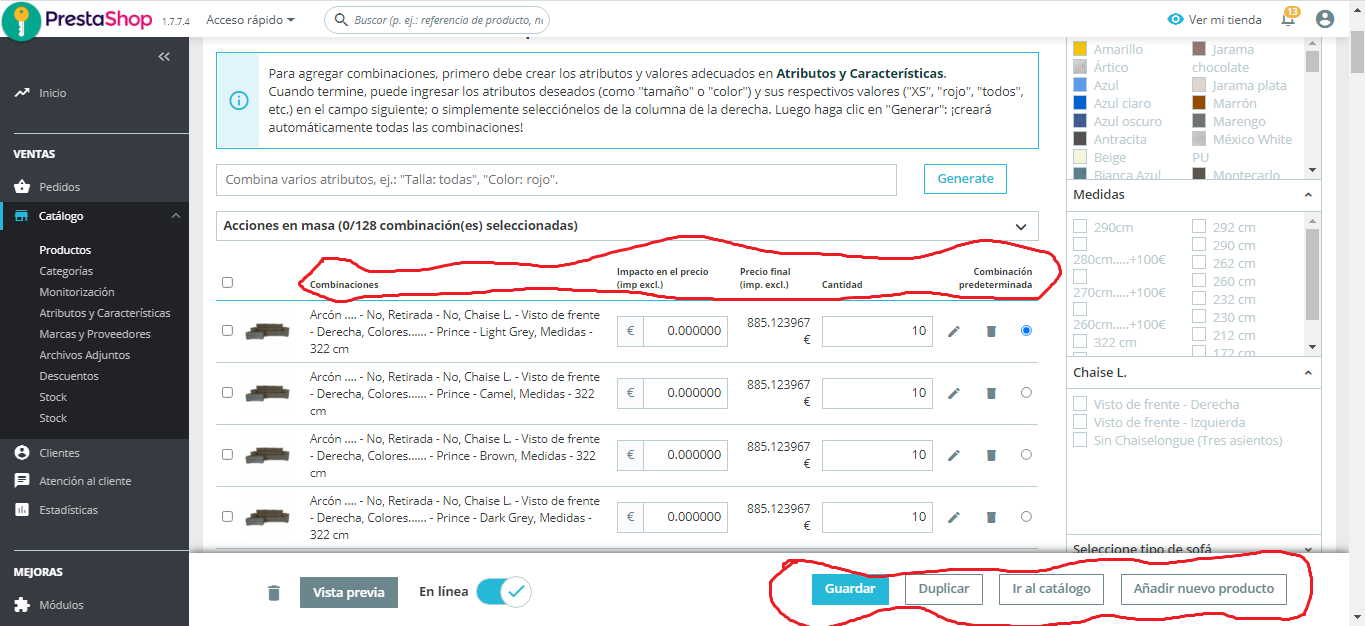Open Productos in the sidebar
The image size is (1365, 626).
[65, 250]
